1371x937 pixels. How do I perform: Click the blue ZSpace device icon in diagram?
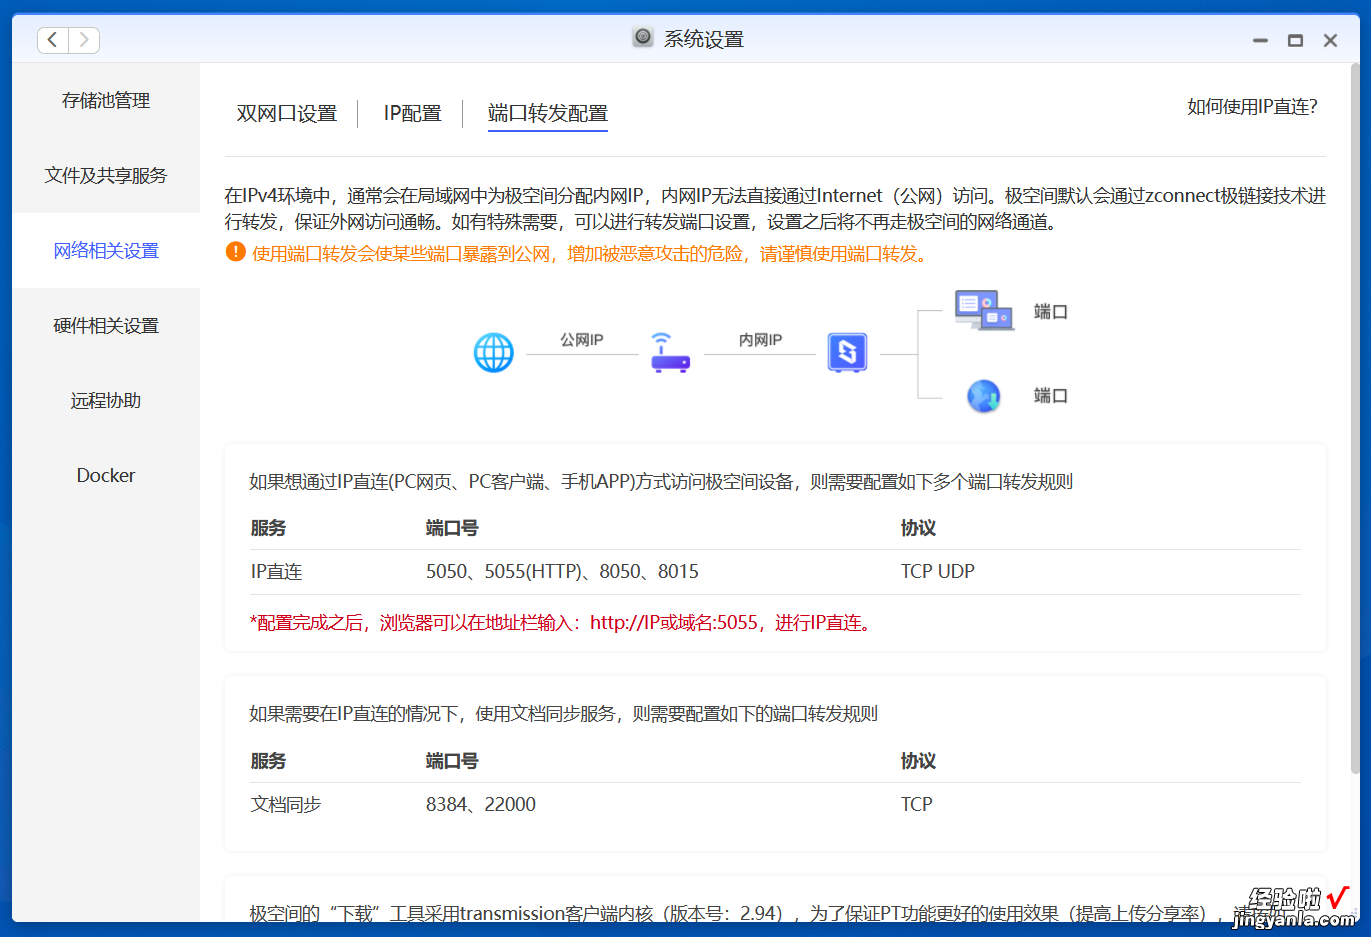click(x=847, y=353)
